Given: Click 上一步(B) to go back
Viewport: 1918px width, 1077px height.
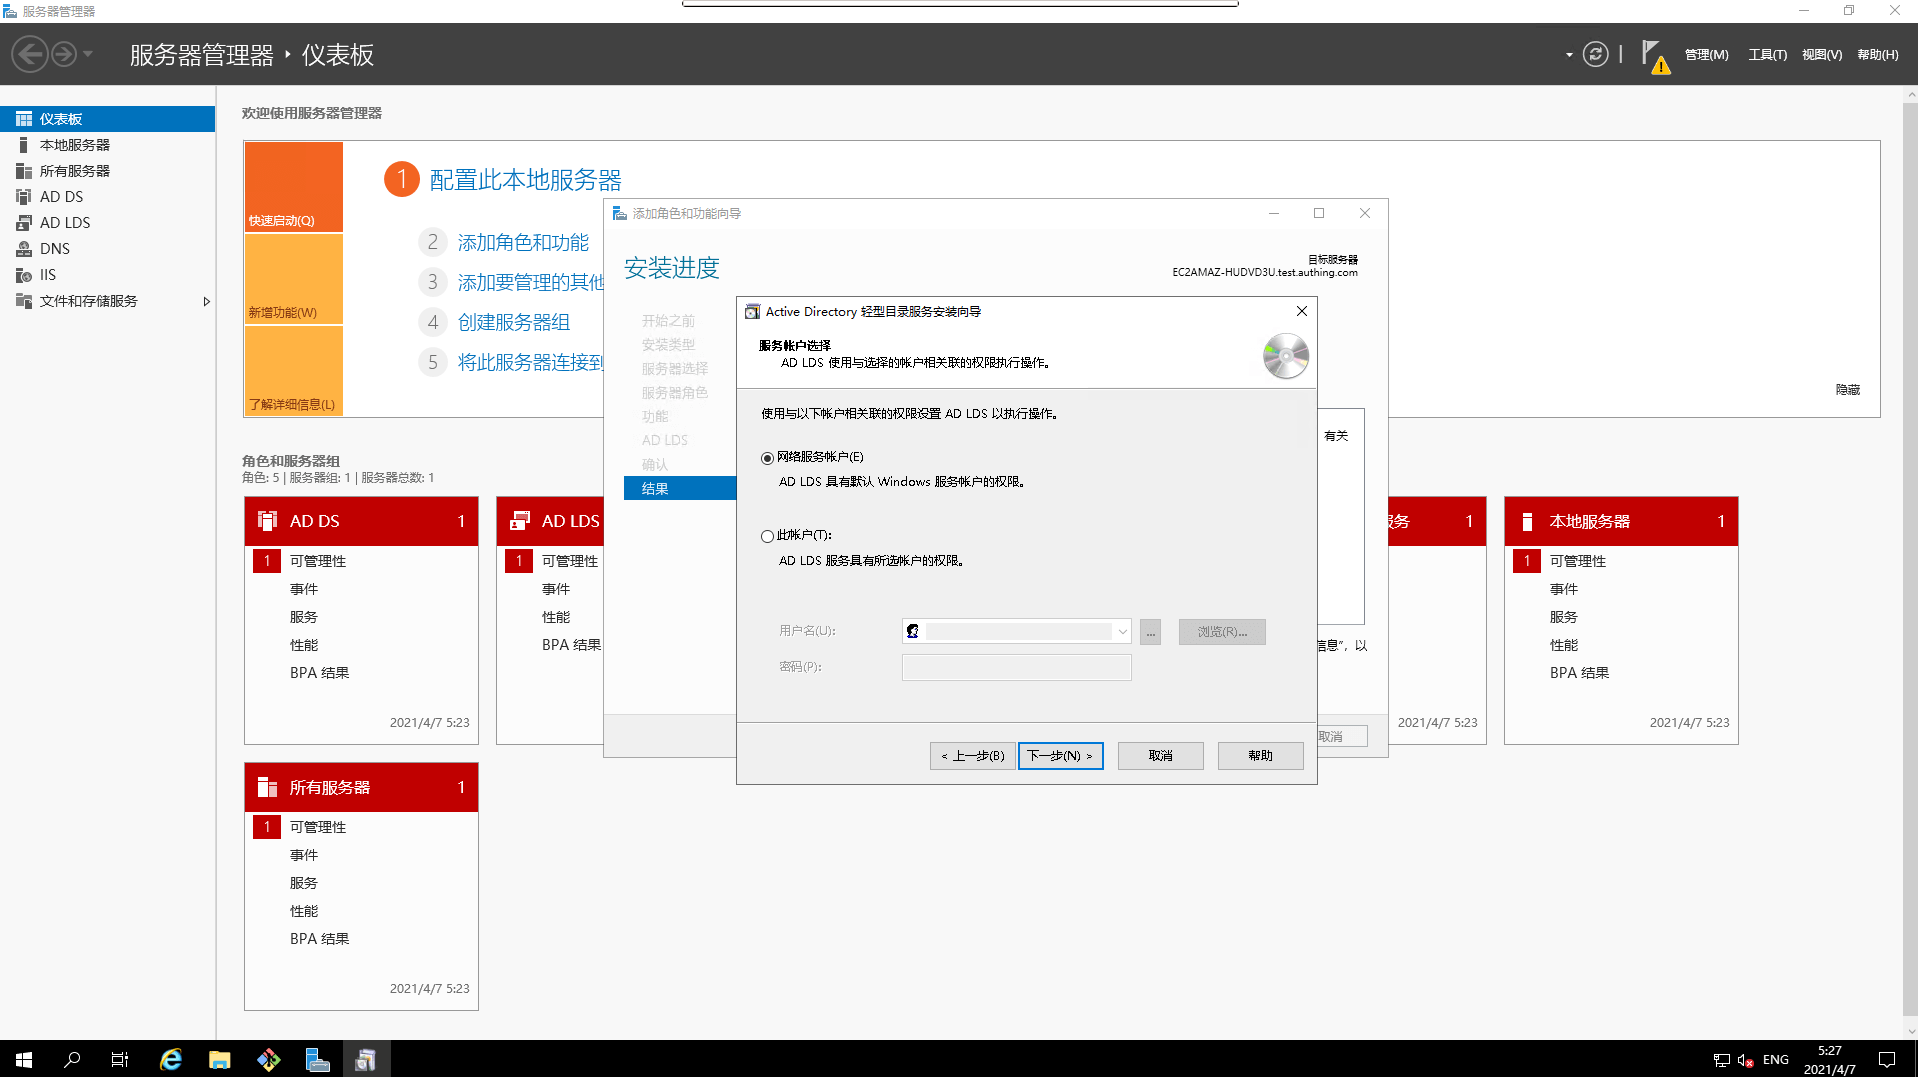Looking at the screenshot, I should click(x=972, y=756).
